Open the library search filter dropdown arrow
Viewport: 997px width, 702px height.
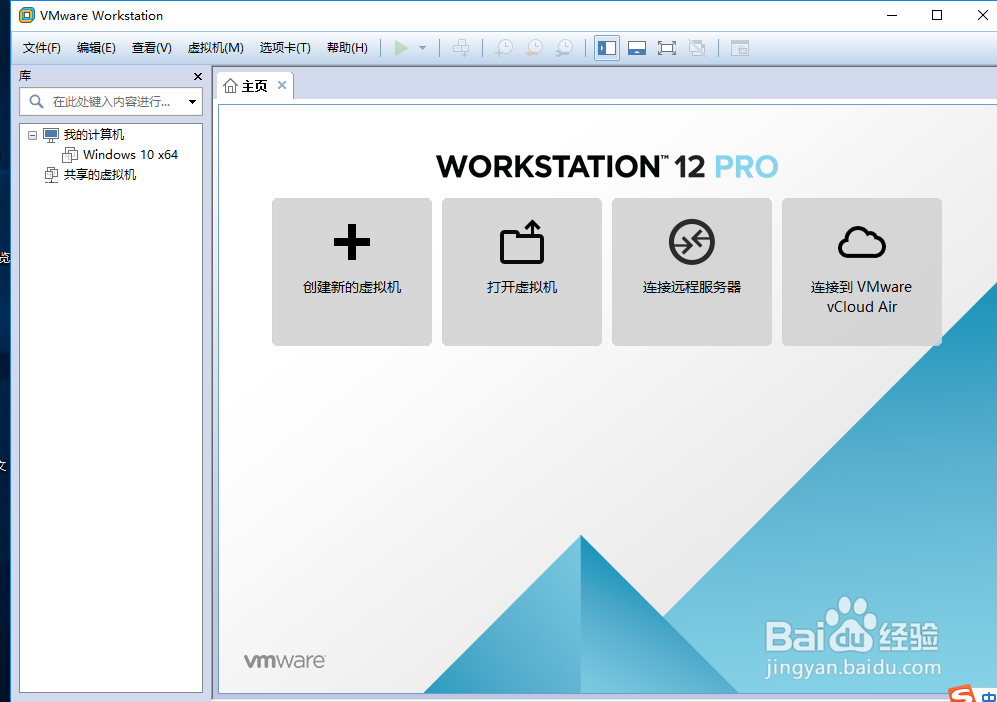pyautogui.click(x=192, y=102)
